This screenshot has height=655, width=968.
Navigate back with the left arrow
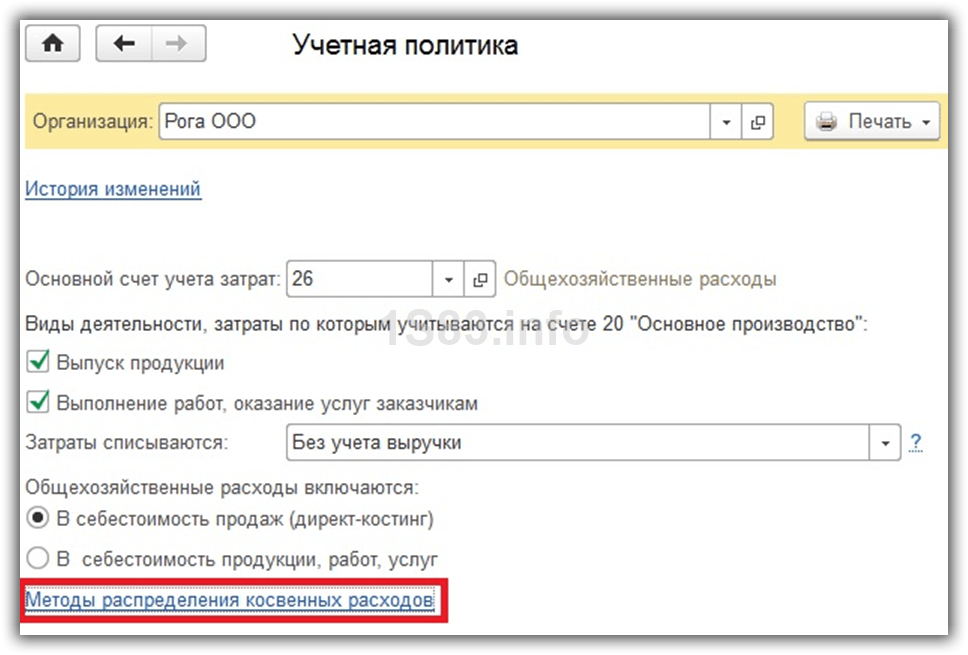coord(124,43)
